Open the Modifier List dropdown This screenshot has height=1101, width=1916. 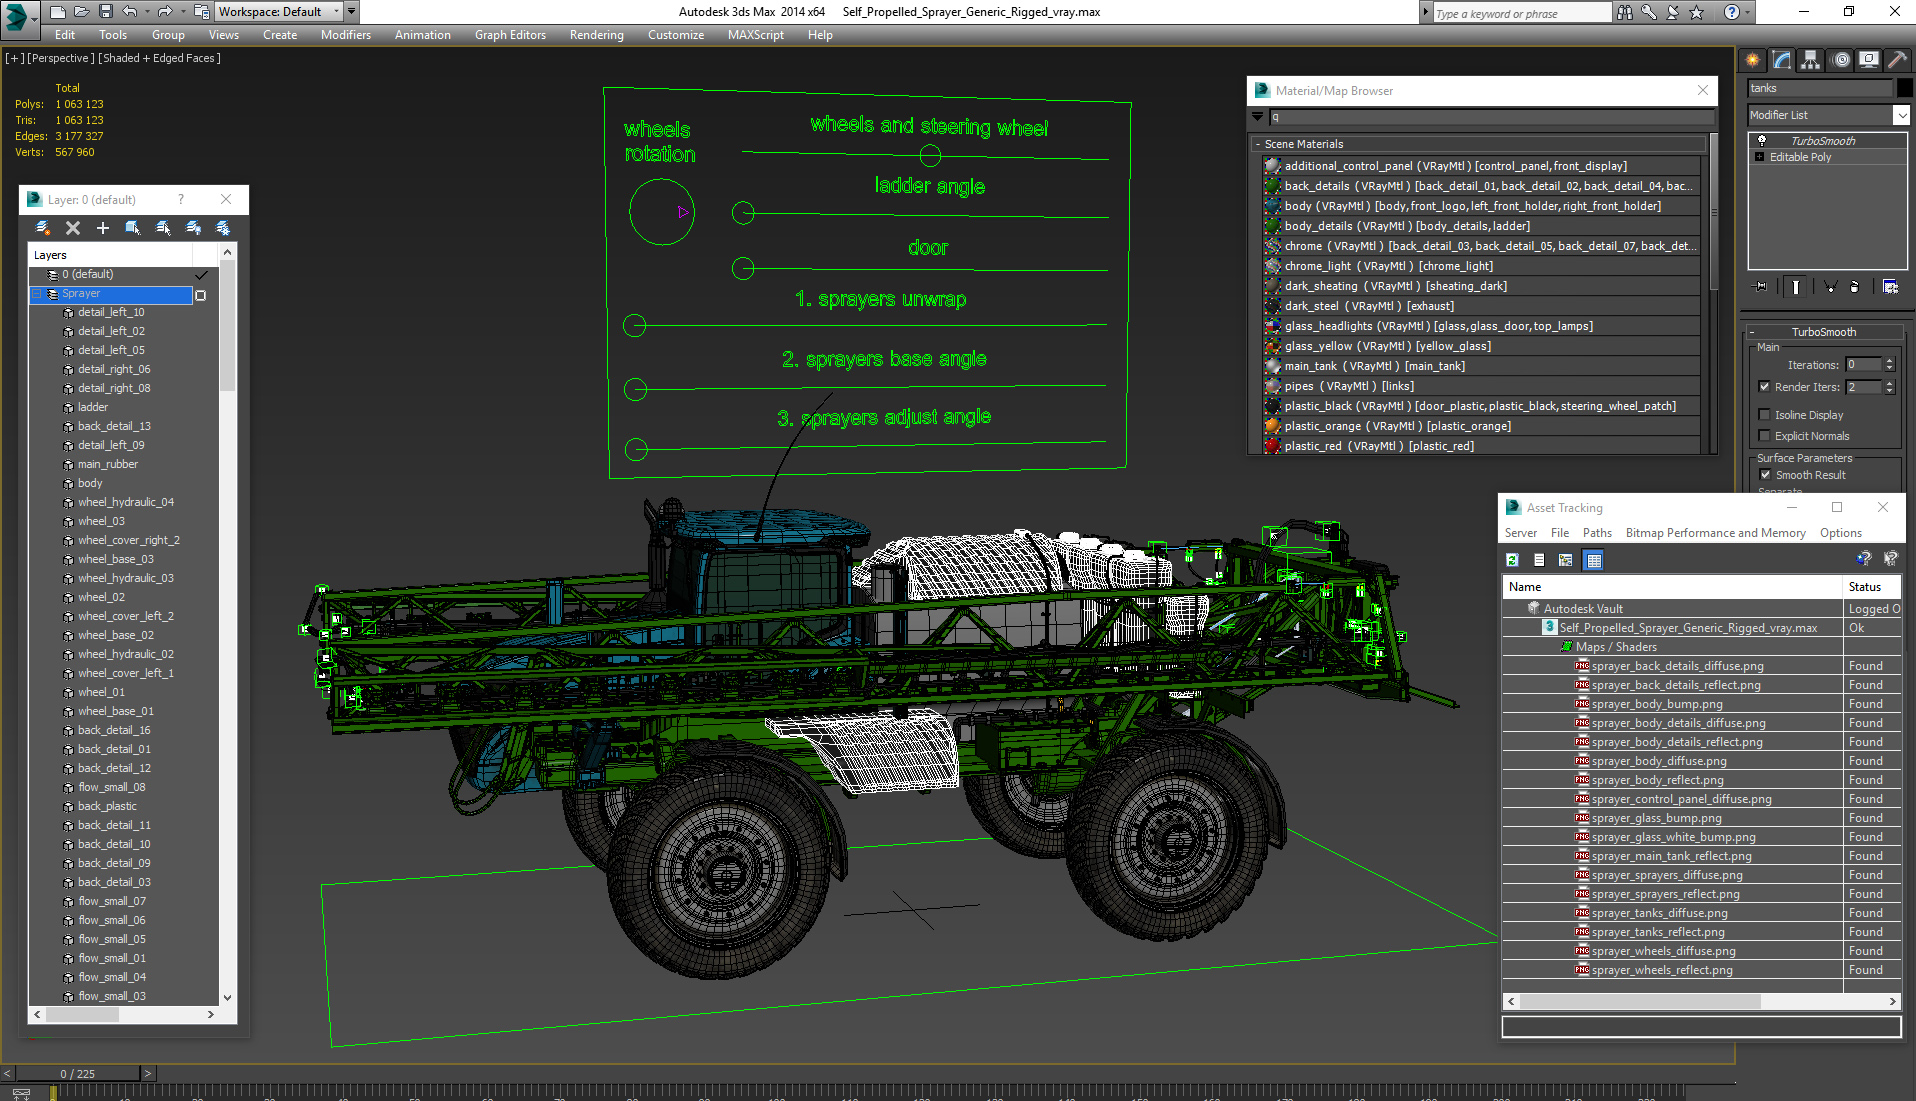click(1901, 115)
